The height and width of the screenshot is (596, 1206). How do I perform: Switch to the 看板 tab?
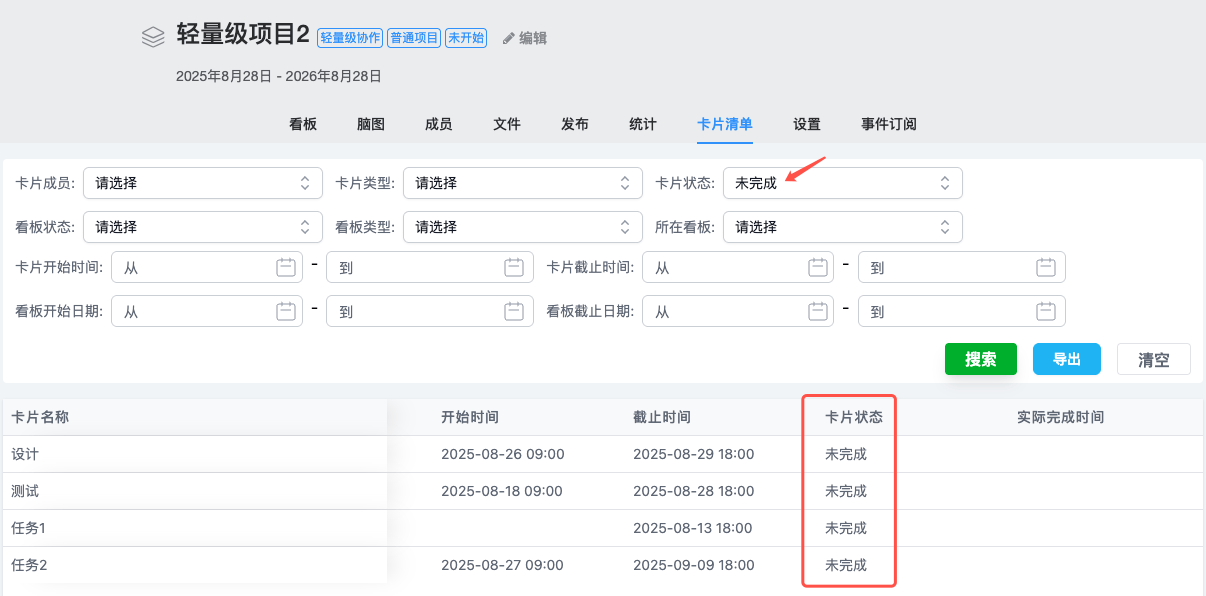[303, 124]
